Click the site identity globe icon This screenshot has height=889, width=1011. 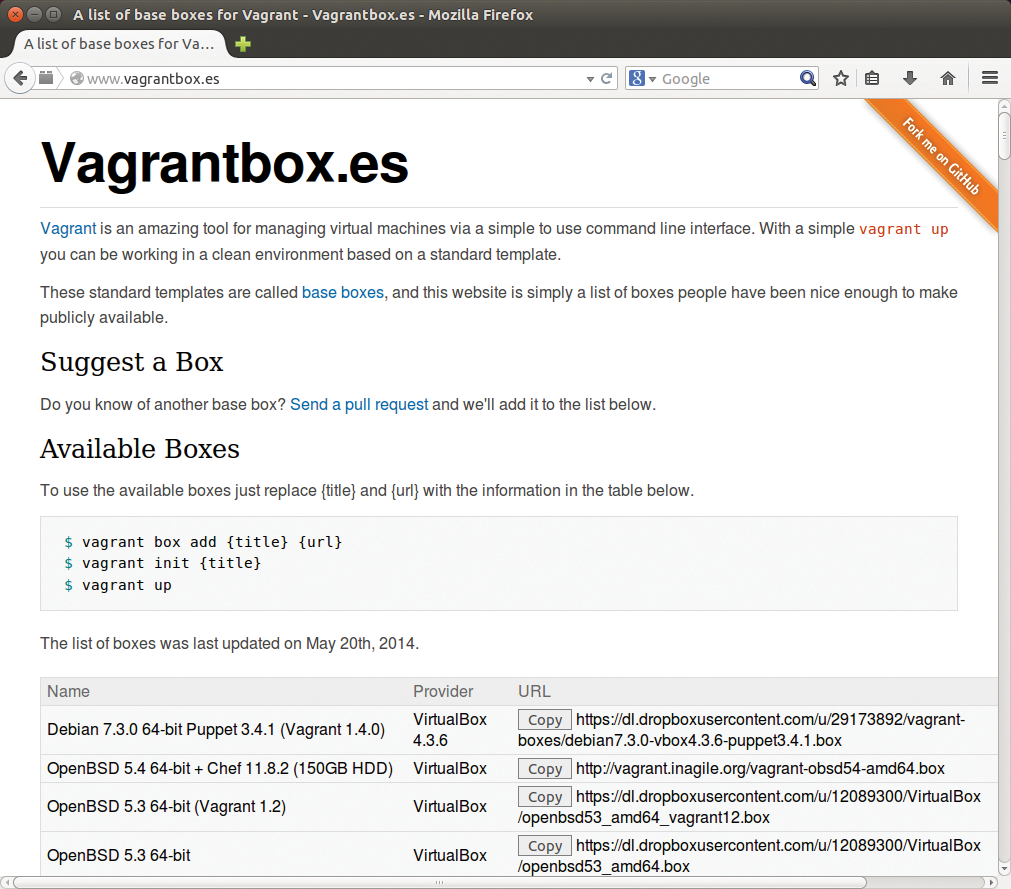(x=75, y=78)
